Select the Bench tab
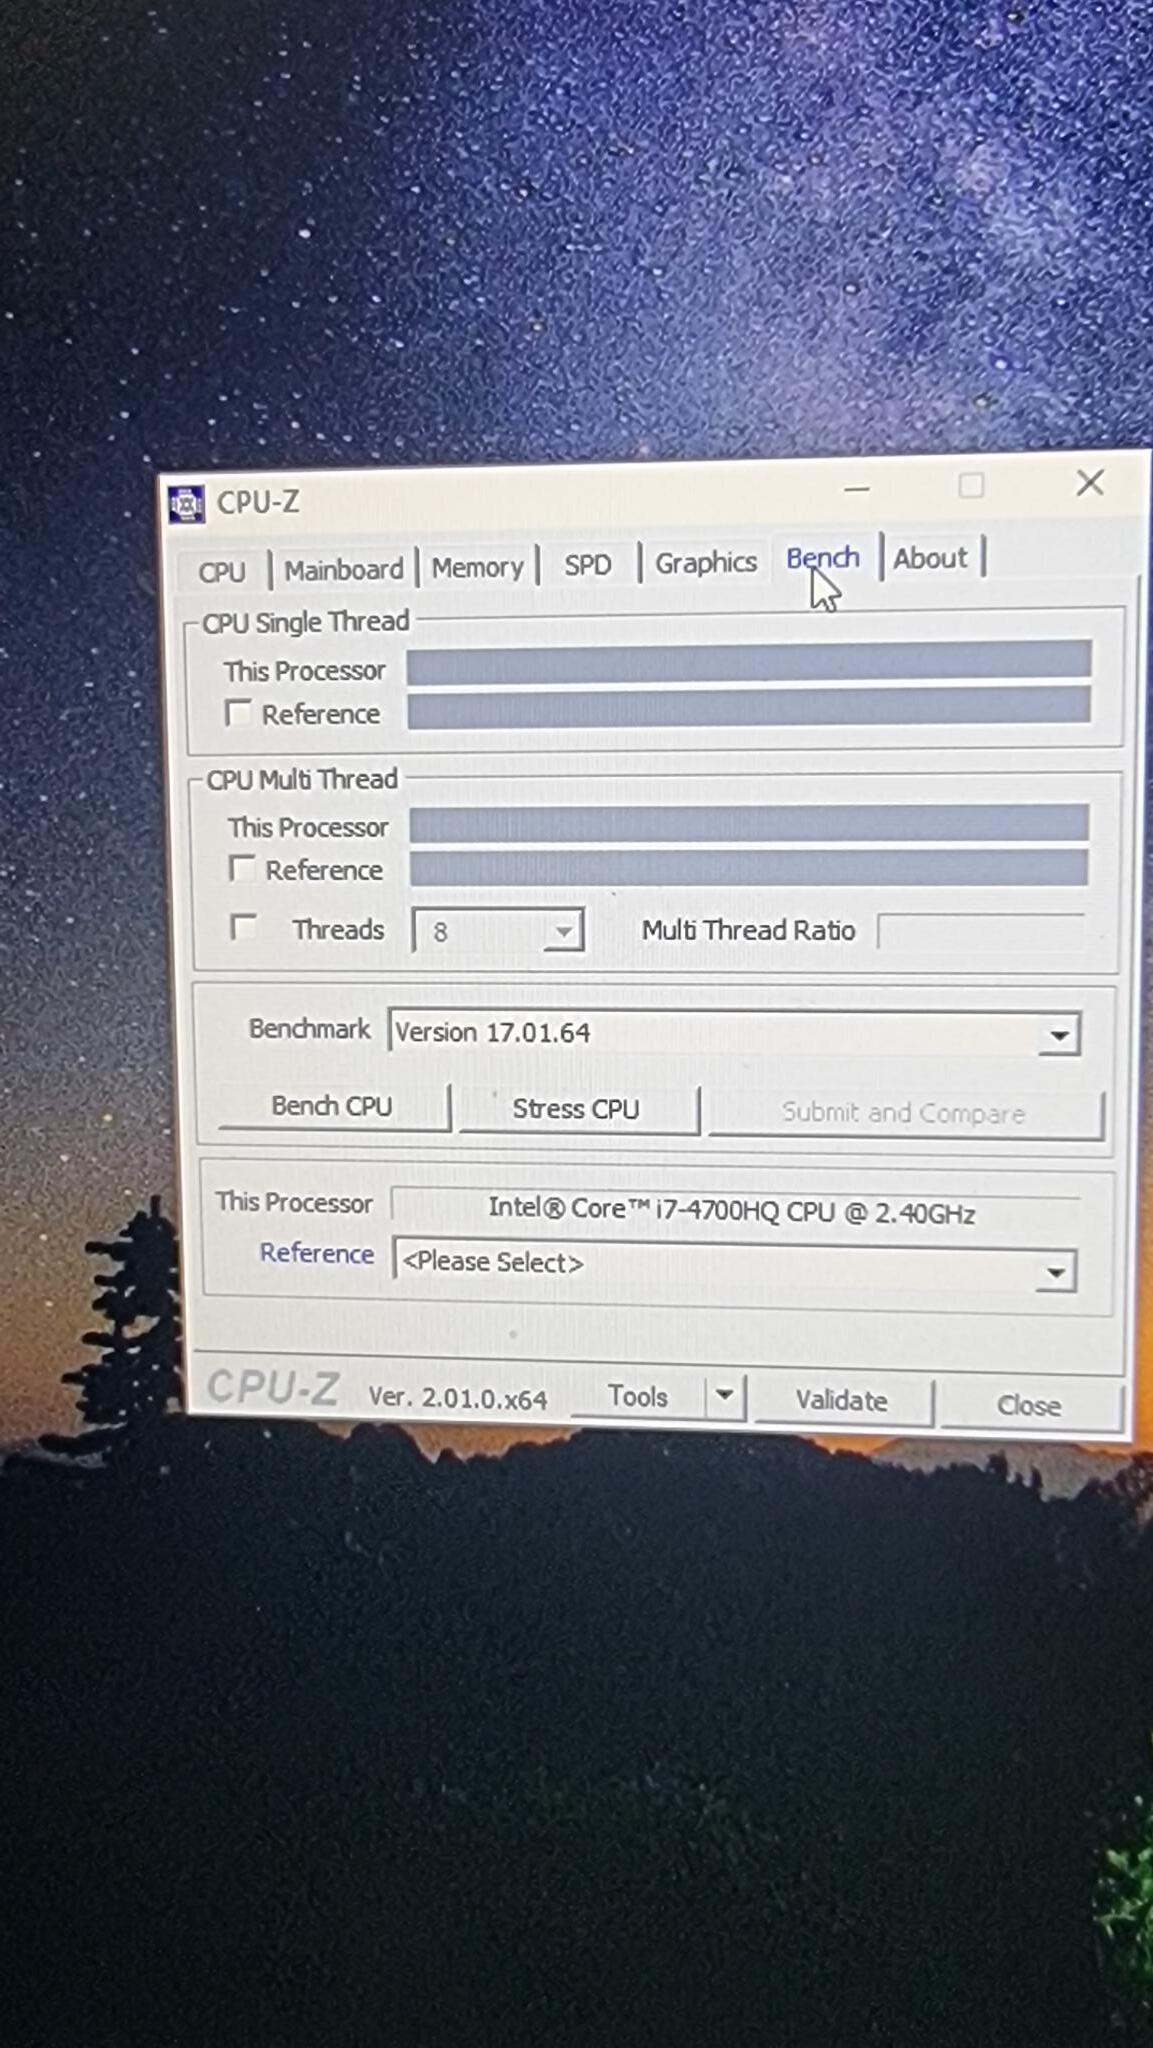The width and height of the screenshot is (1153, 2048). tap(823, 558)
